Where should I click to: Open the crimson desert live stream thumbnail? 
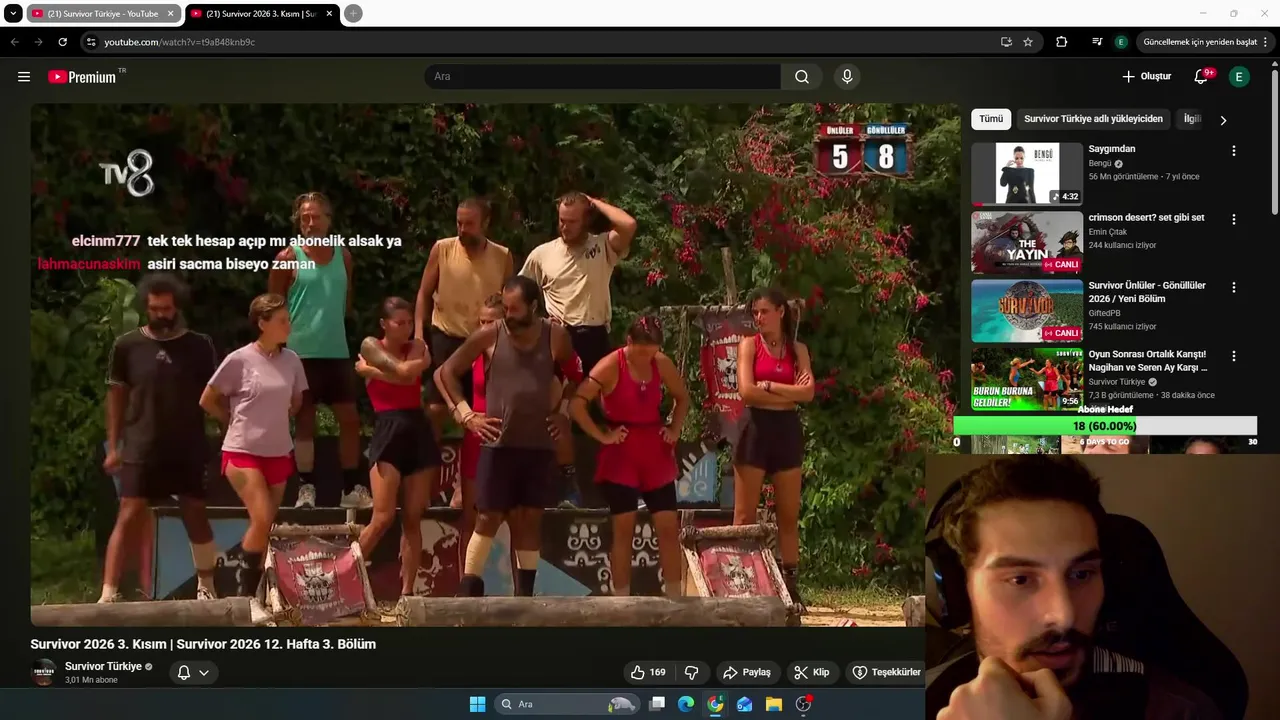point(1027,242)
